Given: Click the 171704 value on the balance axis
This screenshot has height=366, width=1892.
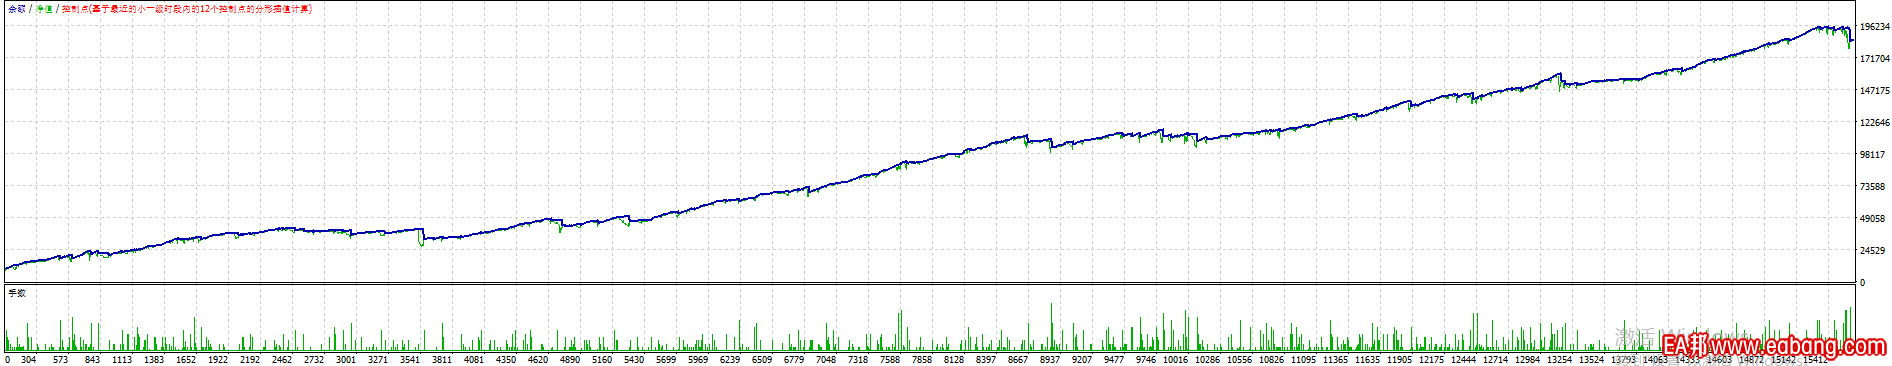Looking at the screenshot, I should pos(1874,59).
